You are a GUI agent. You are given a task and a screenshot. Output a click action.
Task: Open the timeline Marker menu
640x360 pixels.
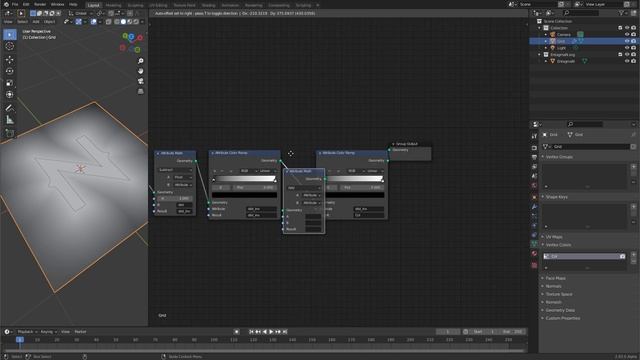[x=80, y=332]
